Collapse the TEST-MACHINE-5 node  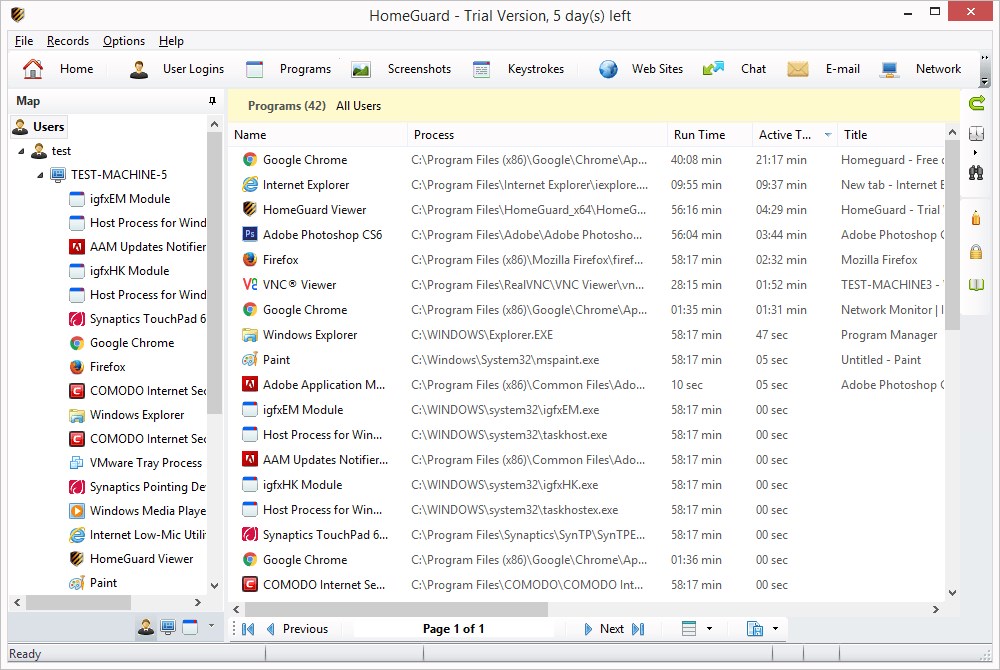[40, 175]
